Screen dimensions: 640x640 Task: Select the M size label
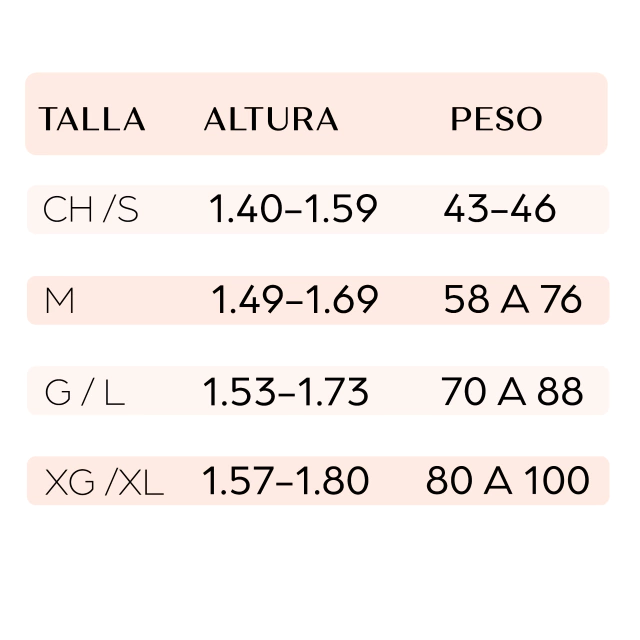click(x=60, y=300)
